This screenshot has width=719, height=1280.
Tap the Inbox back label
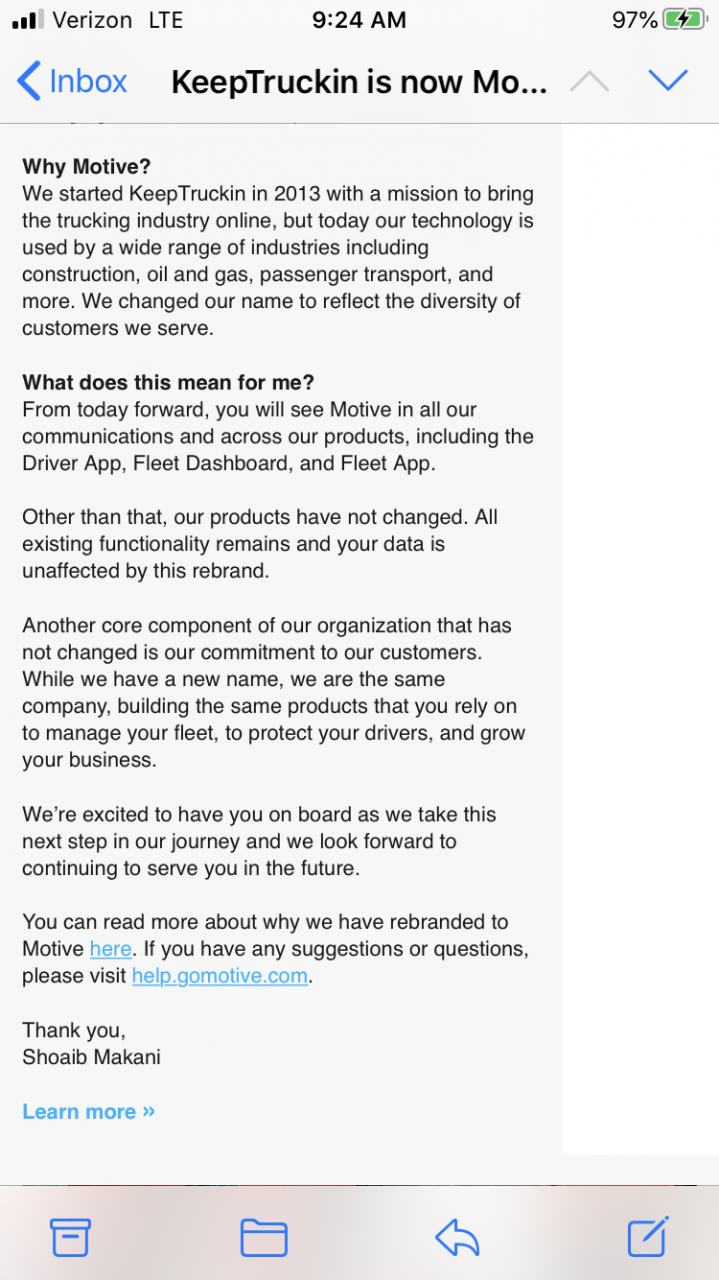(88, 81)
